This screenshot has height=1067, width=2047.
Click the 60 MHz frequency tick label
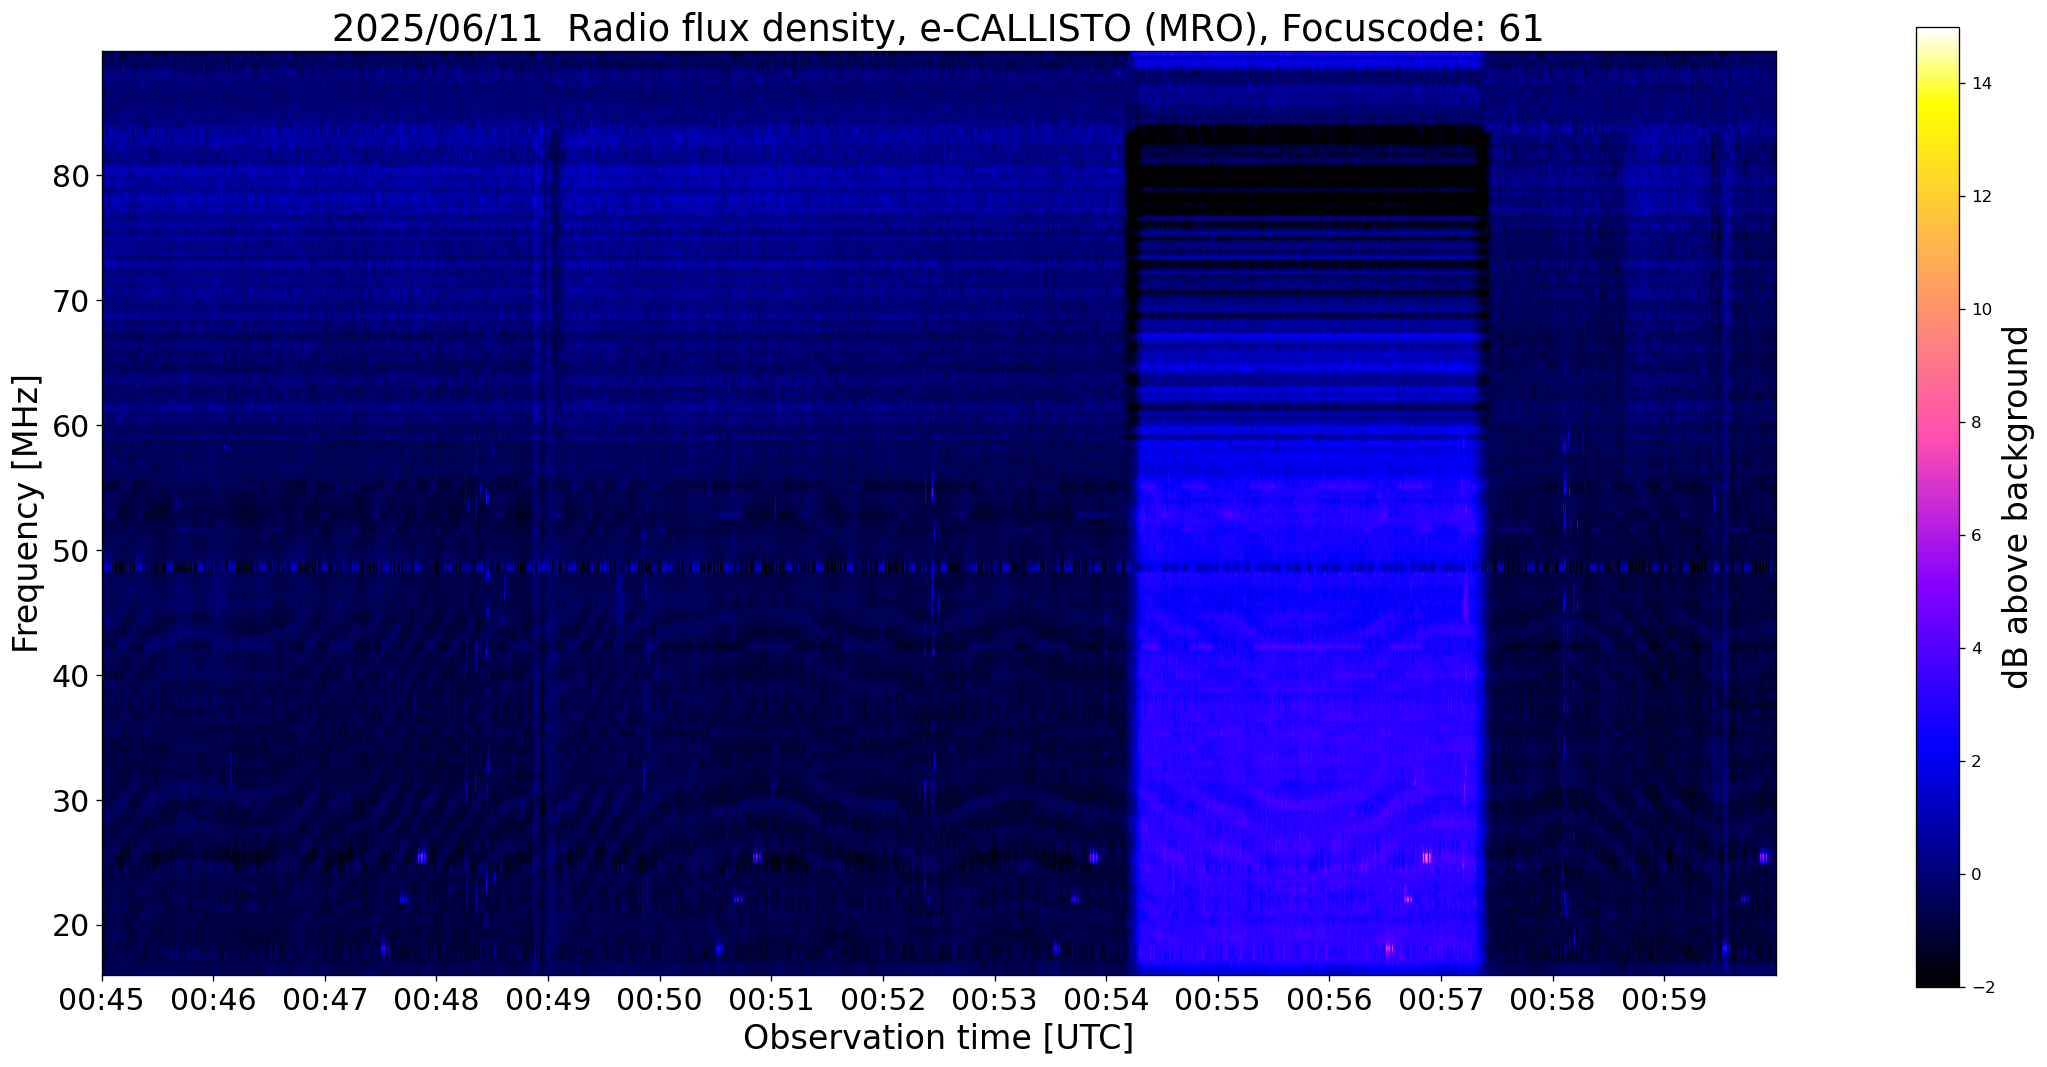69,426
